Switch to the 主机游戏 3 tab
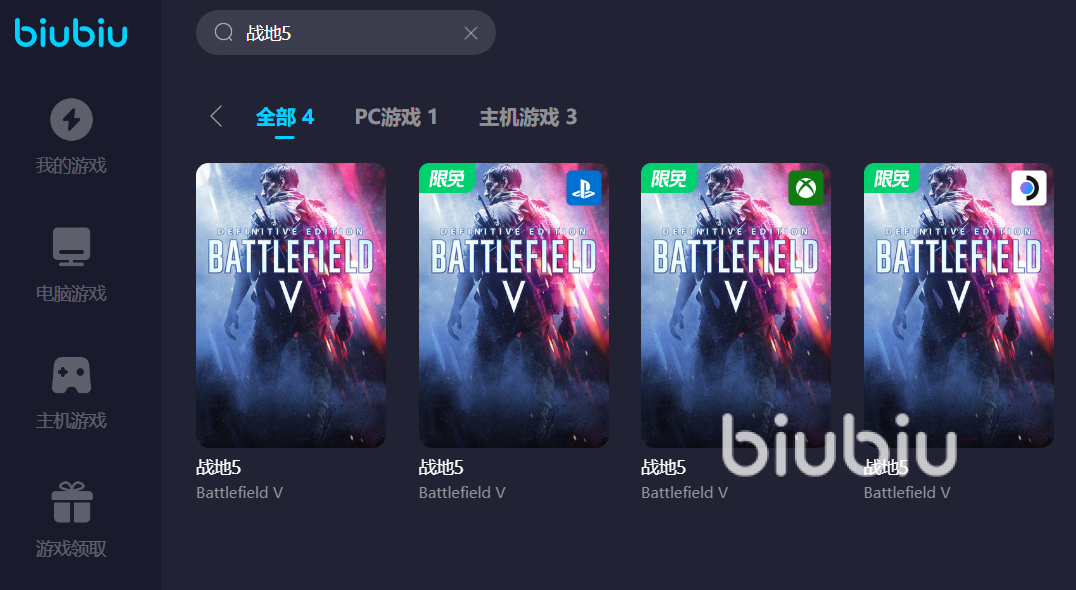 tap(528, 117)
